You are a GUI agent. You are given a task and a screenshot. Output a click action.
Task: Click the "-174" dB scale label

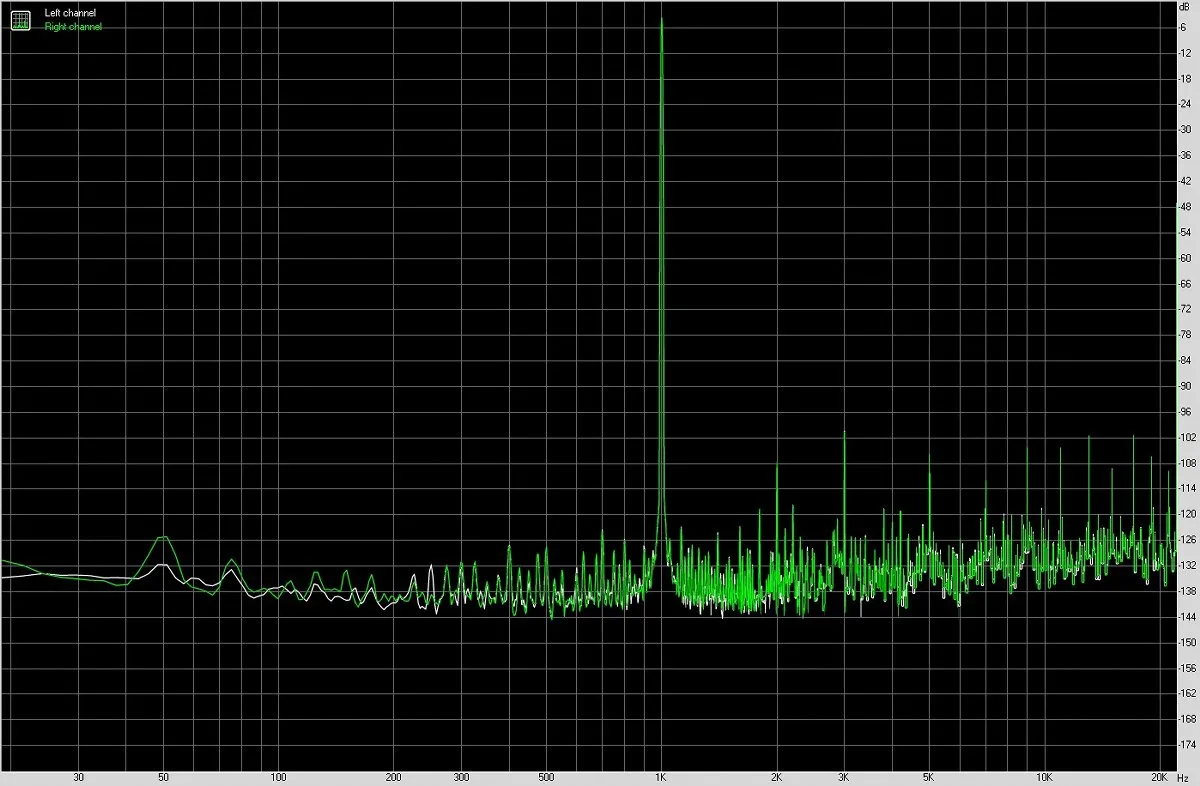click(1187, 745)
